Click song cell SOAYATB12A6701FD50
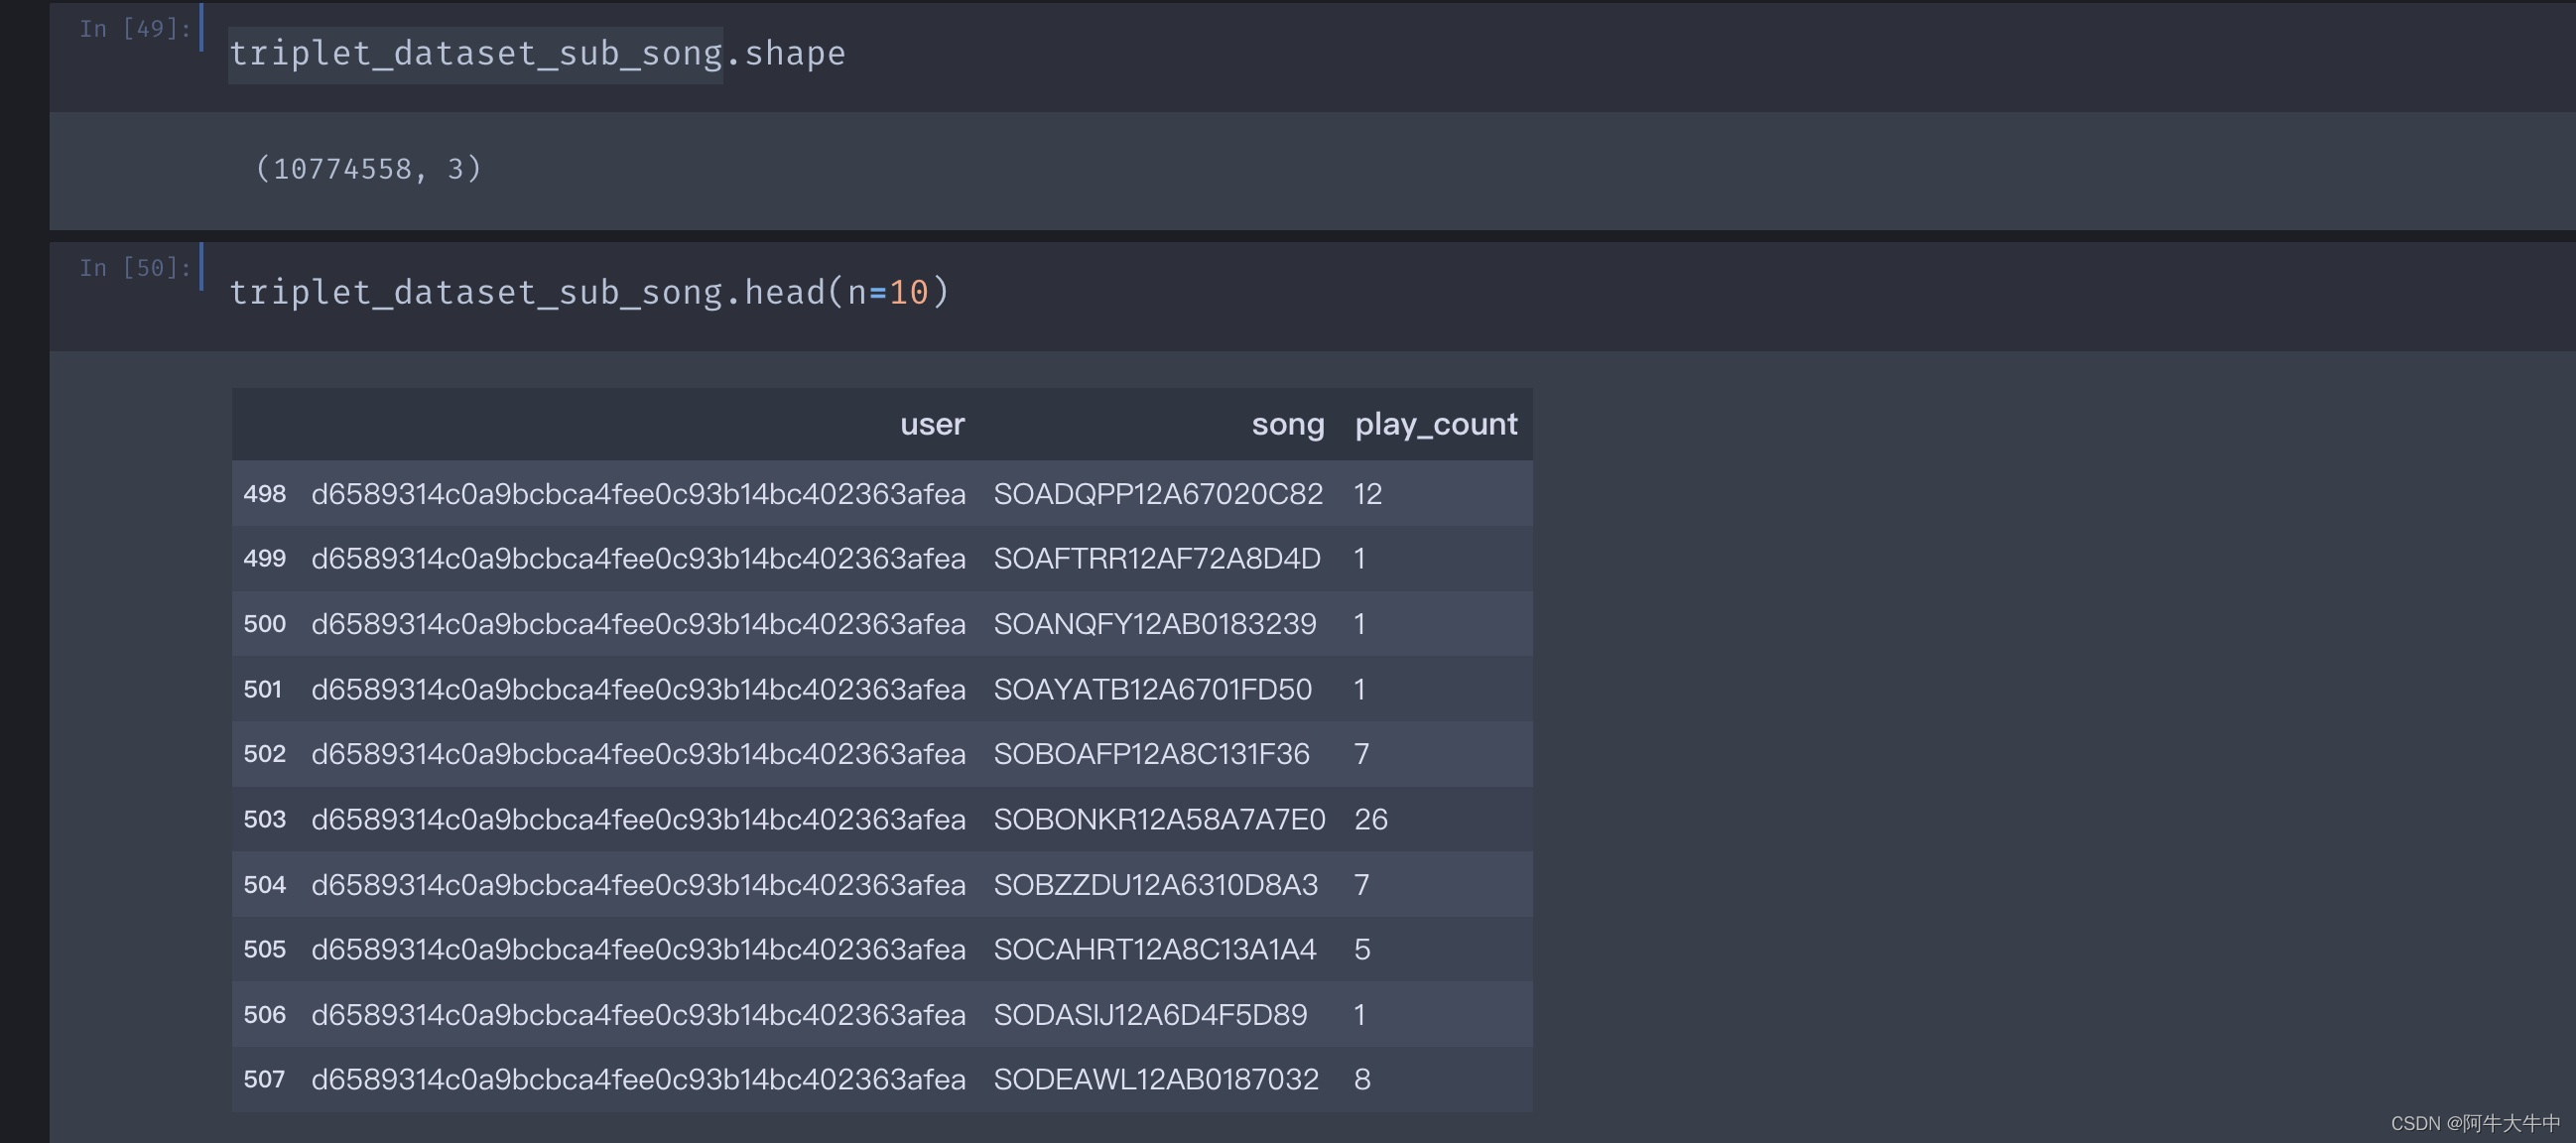 [x=1153, y=689]
